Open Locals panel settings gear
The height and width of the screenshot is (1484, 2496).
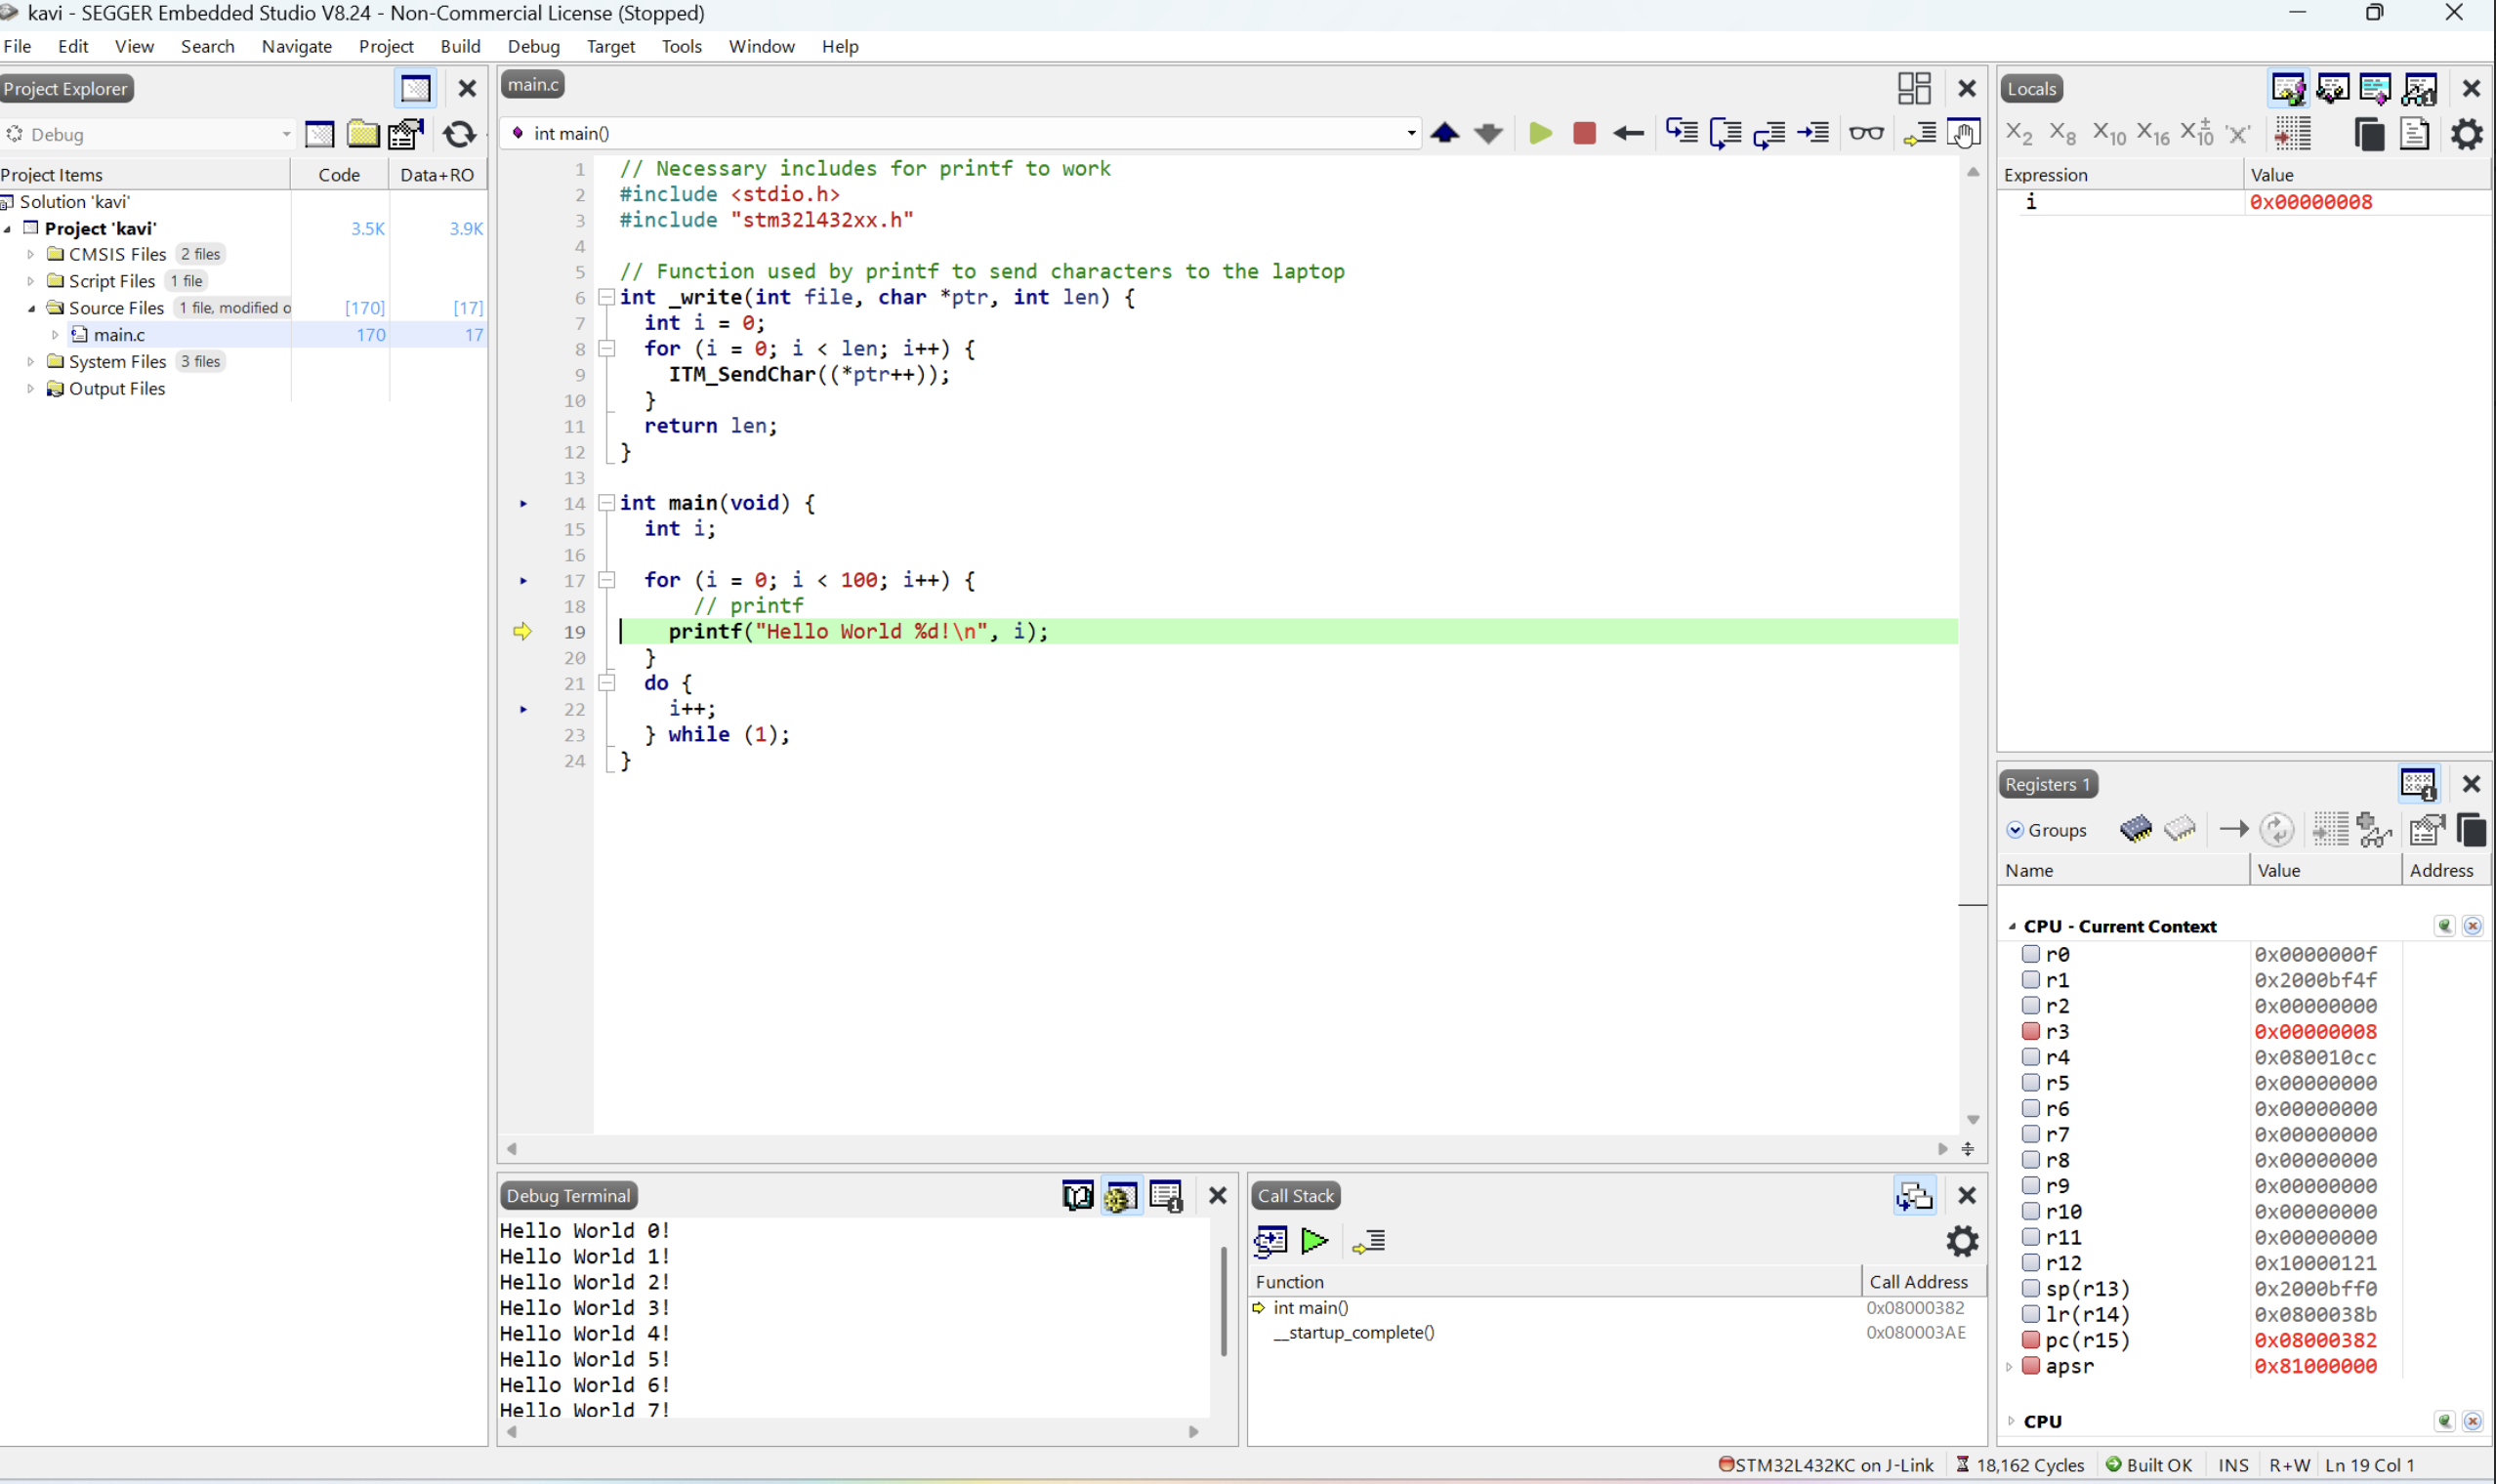2466,133
